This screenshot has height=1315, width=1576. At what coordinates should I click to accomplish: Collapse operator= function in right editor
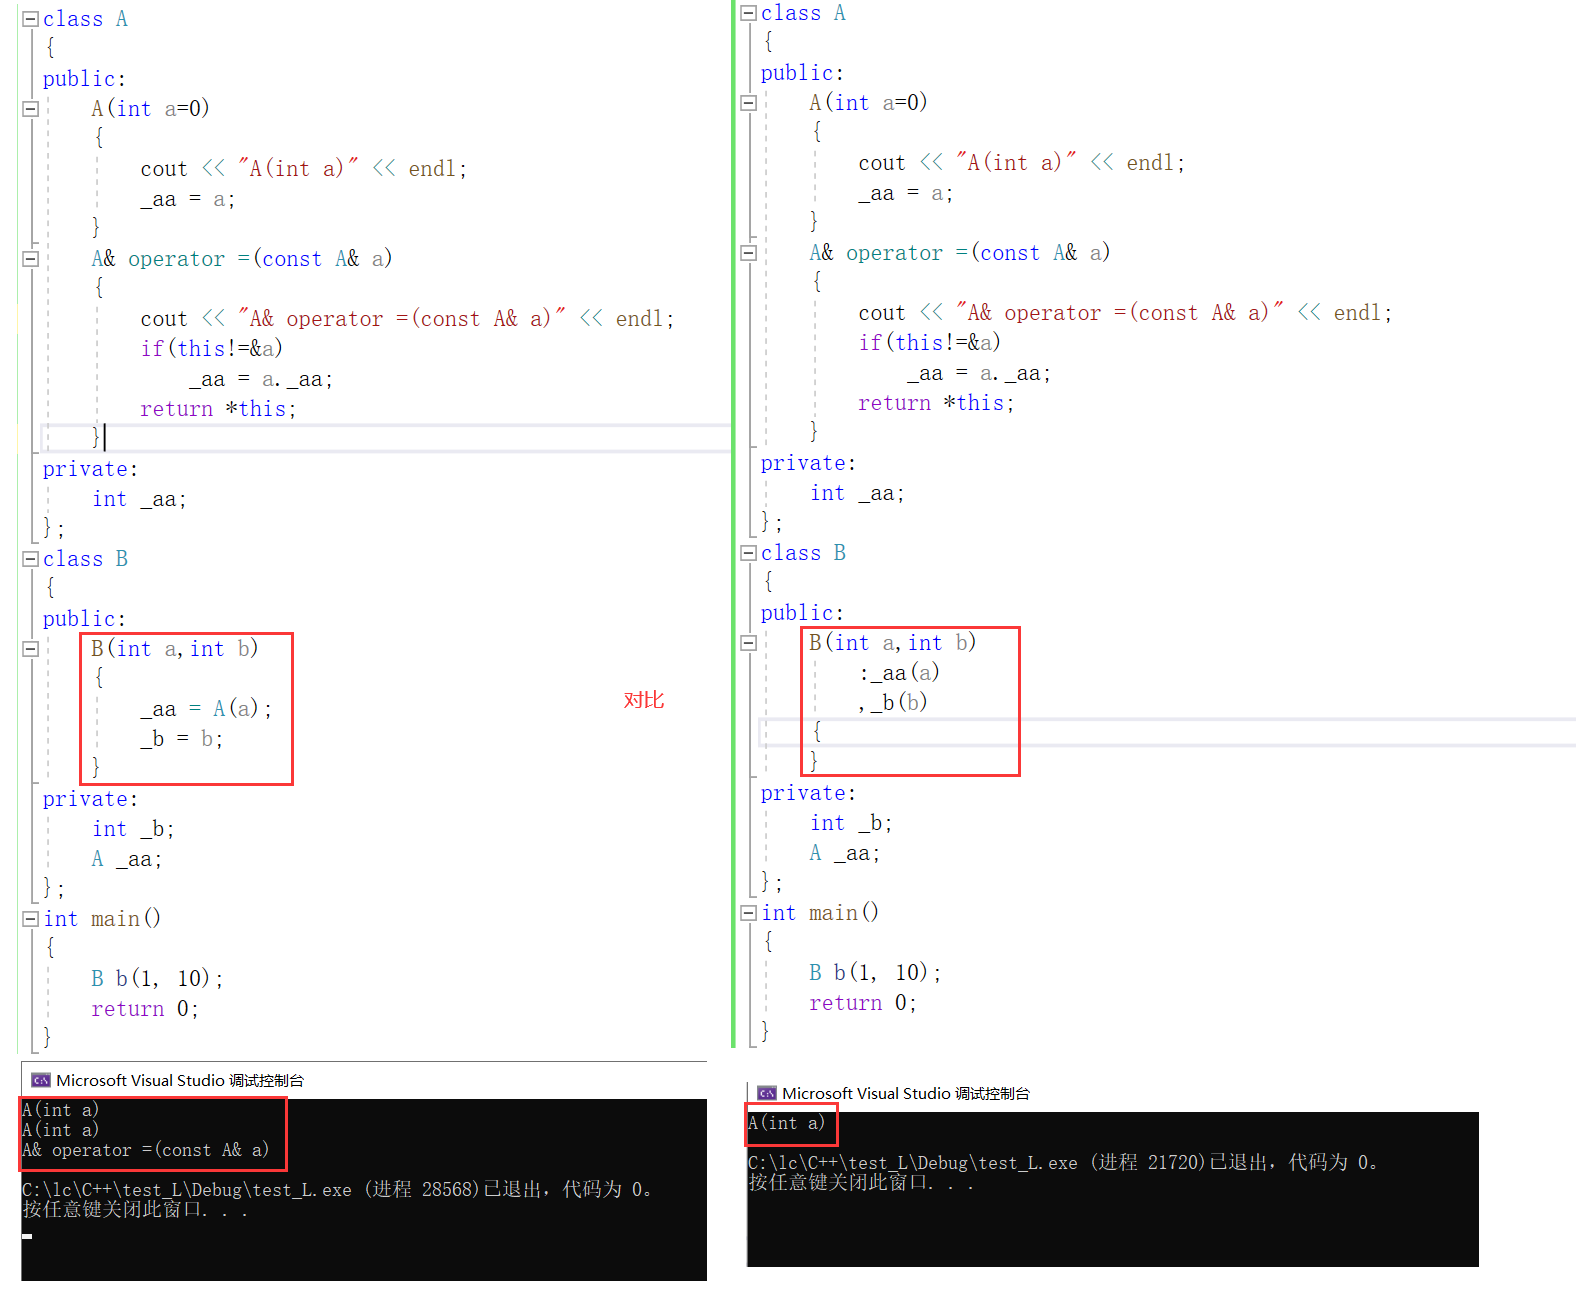pyautogui.click(x=748, y=253)
